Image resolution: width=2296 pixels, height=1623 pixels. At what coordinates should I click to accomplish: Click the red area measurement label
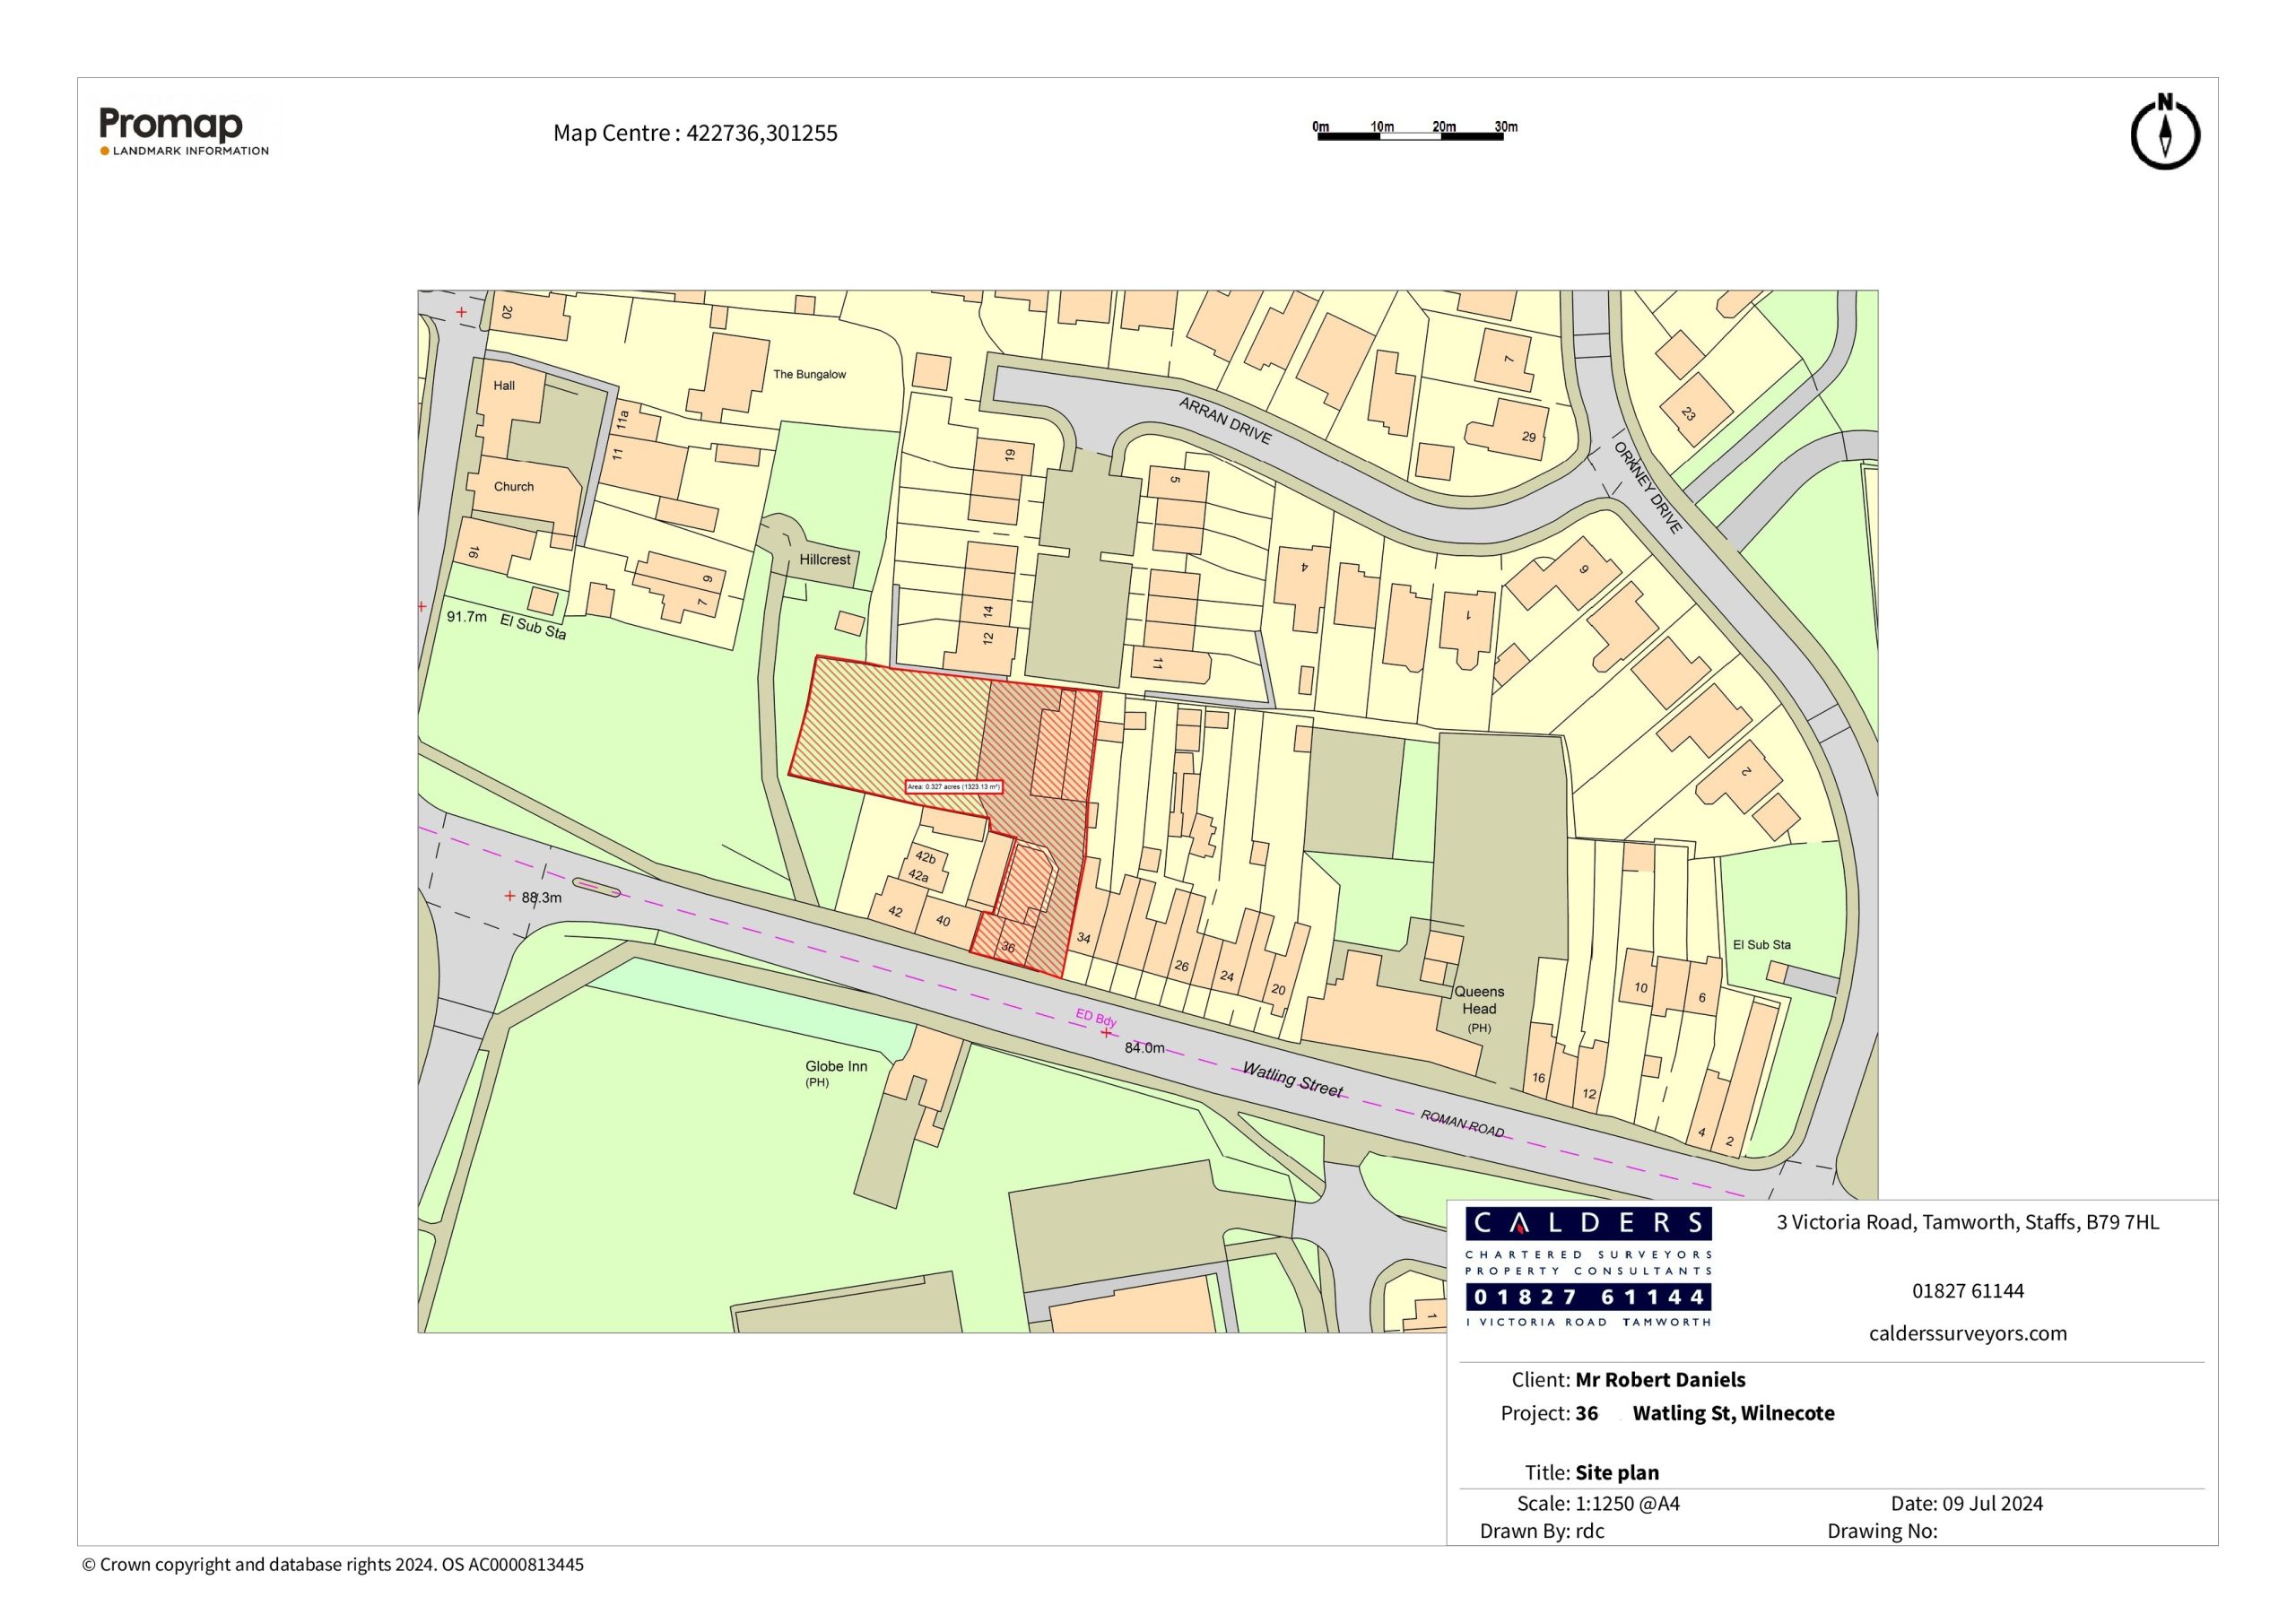pos(953,787)
